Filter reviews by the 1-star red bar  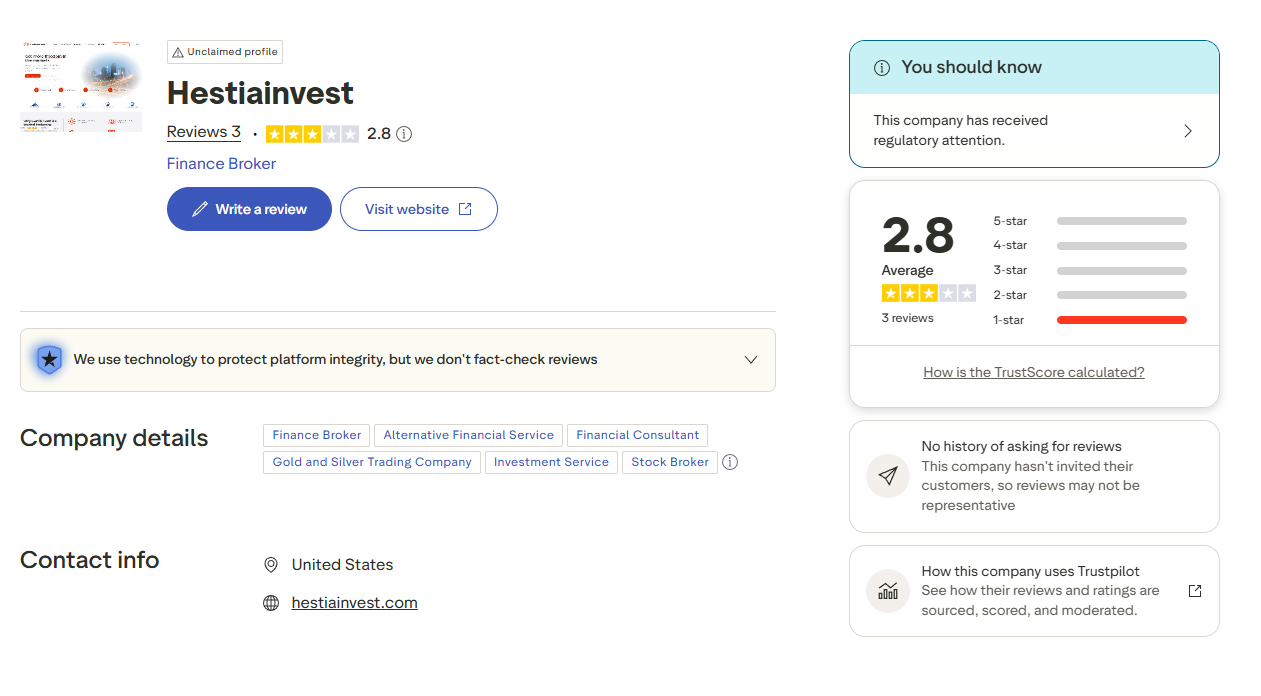(x=1090, y=320)
